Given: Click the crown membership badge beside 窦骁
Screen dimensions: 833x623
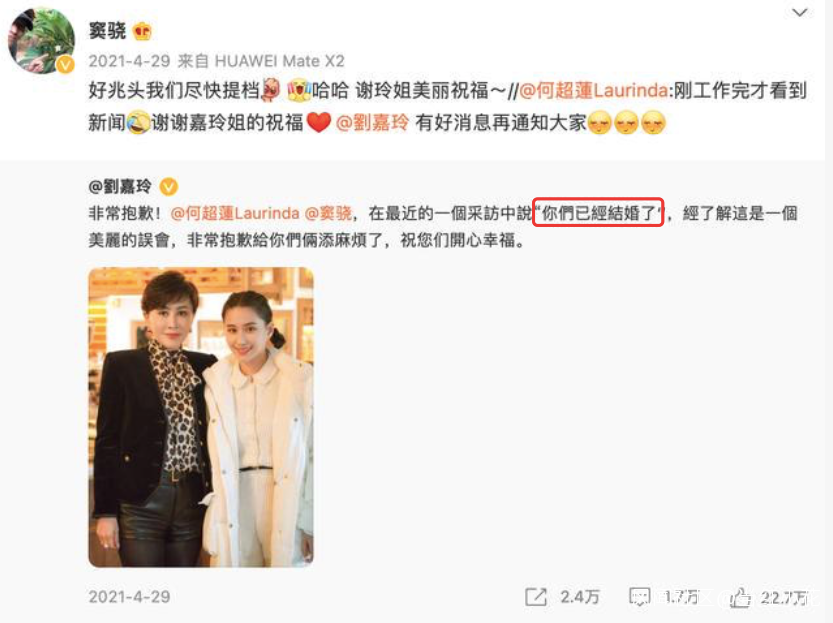Looking at the screenshot, I should (142, 32).
